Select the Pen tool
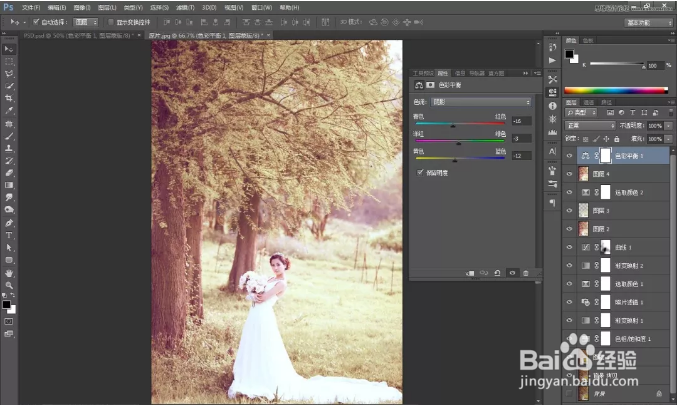Image resolution: width=677 pixels, height=405 pixels. pos(9,223)
